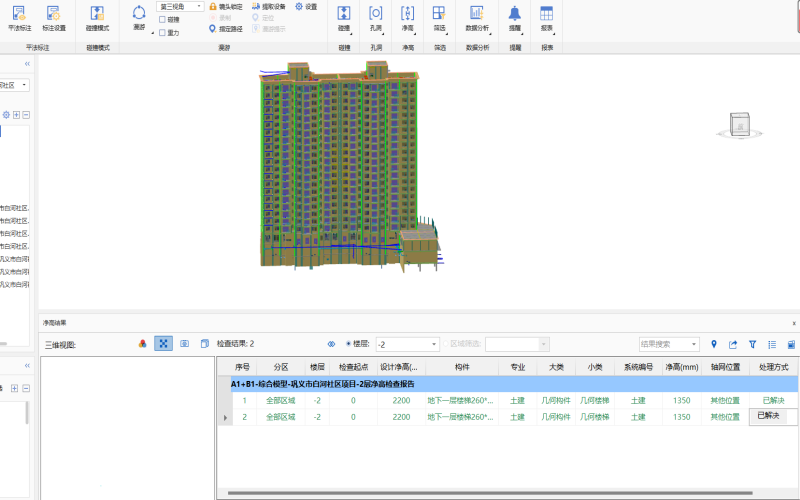Screen dimensions: 800x500
Task: Start the 漫游 roaming tool
Action: click(139, 18)
